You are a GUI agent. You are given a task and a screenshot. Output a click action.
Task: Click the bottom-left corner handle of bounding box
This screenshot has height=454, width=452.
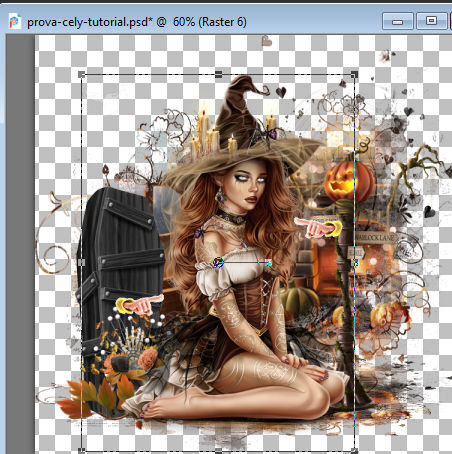coord(81,451)
